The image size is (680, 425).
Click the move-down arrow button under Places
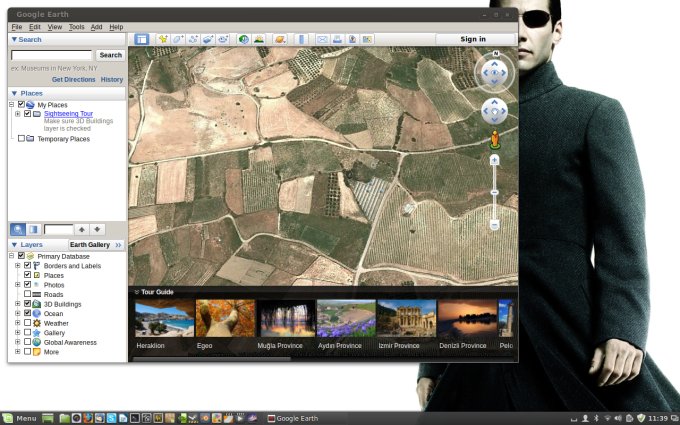pyautogui.click(x=97, y=229)
